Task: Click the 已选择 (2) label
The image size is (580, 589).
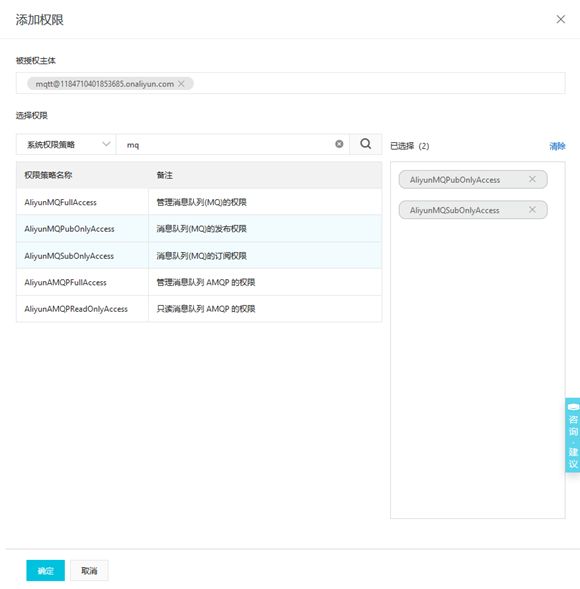Action: [409, 146]
